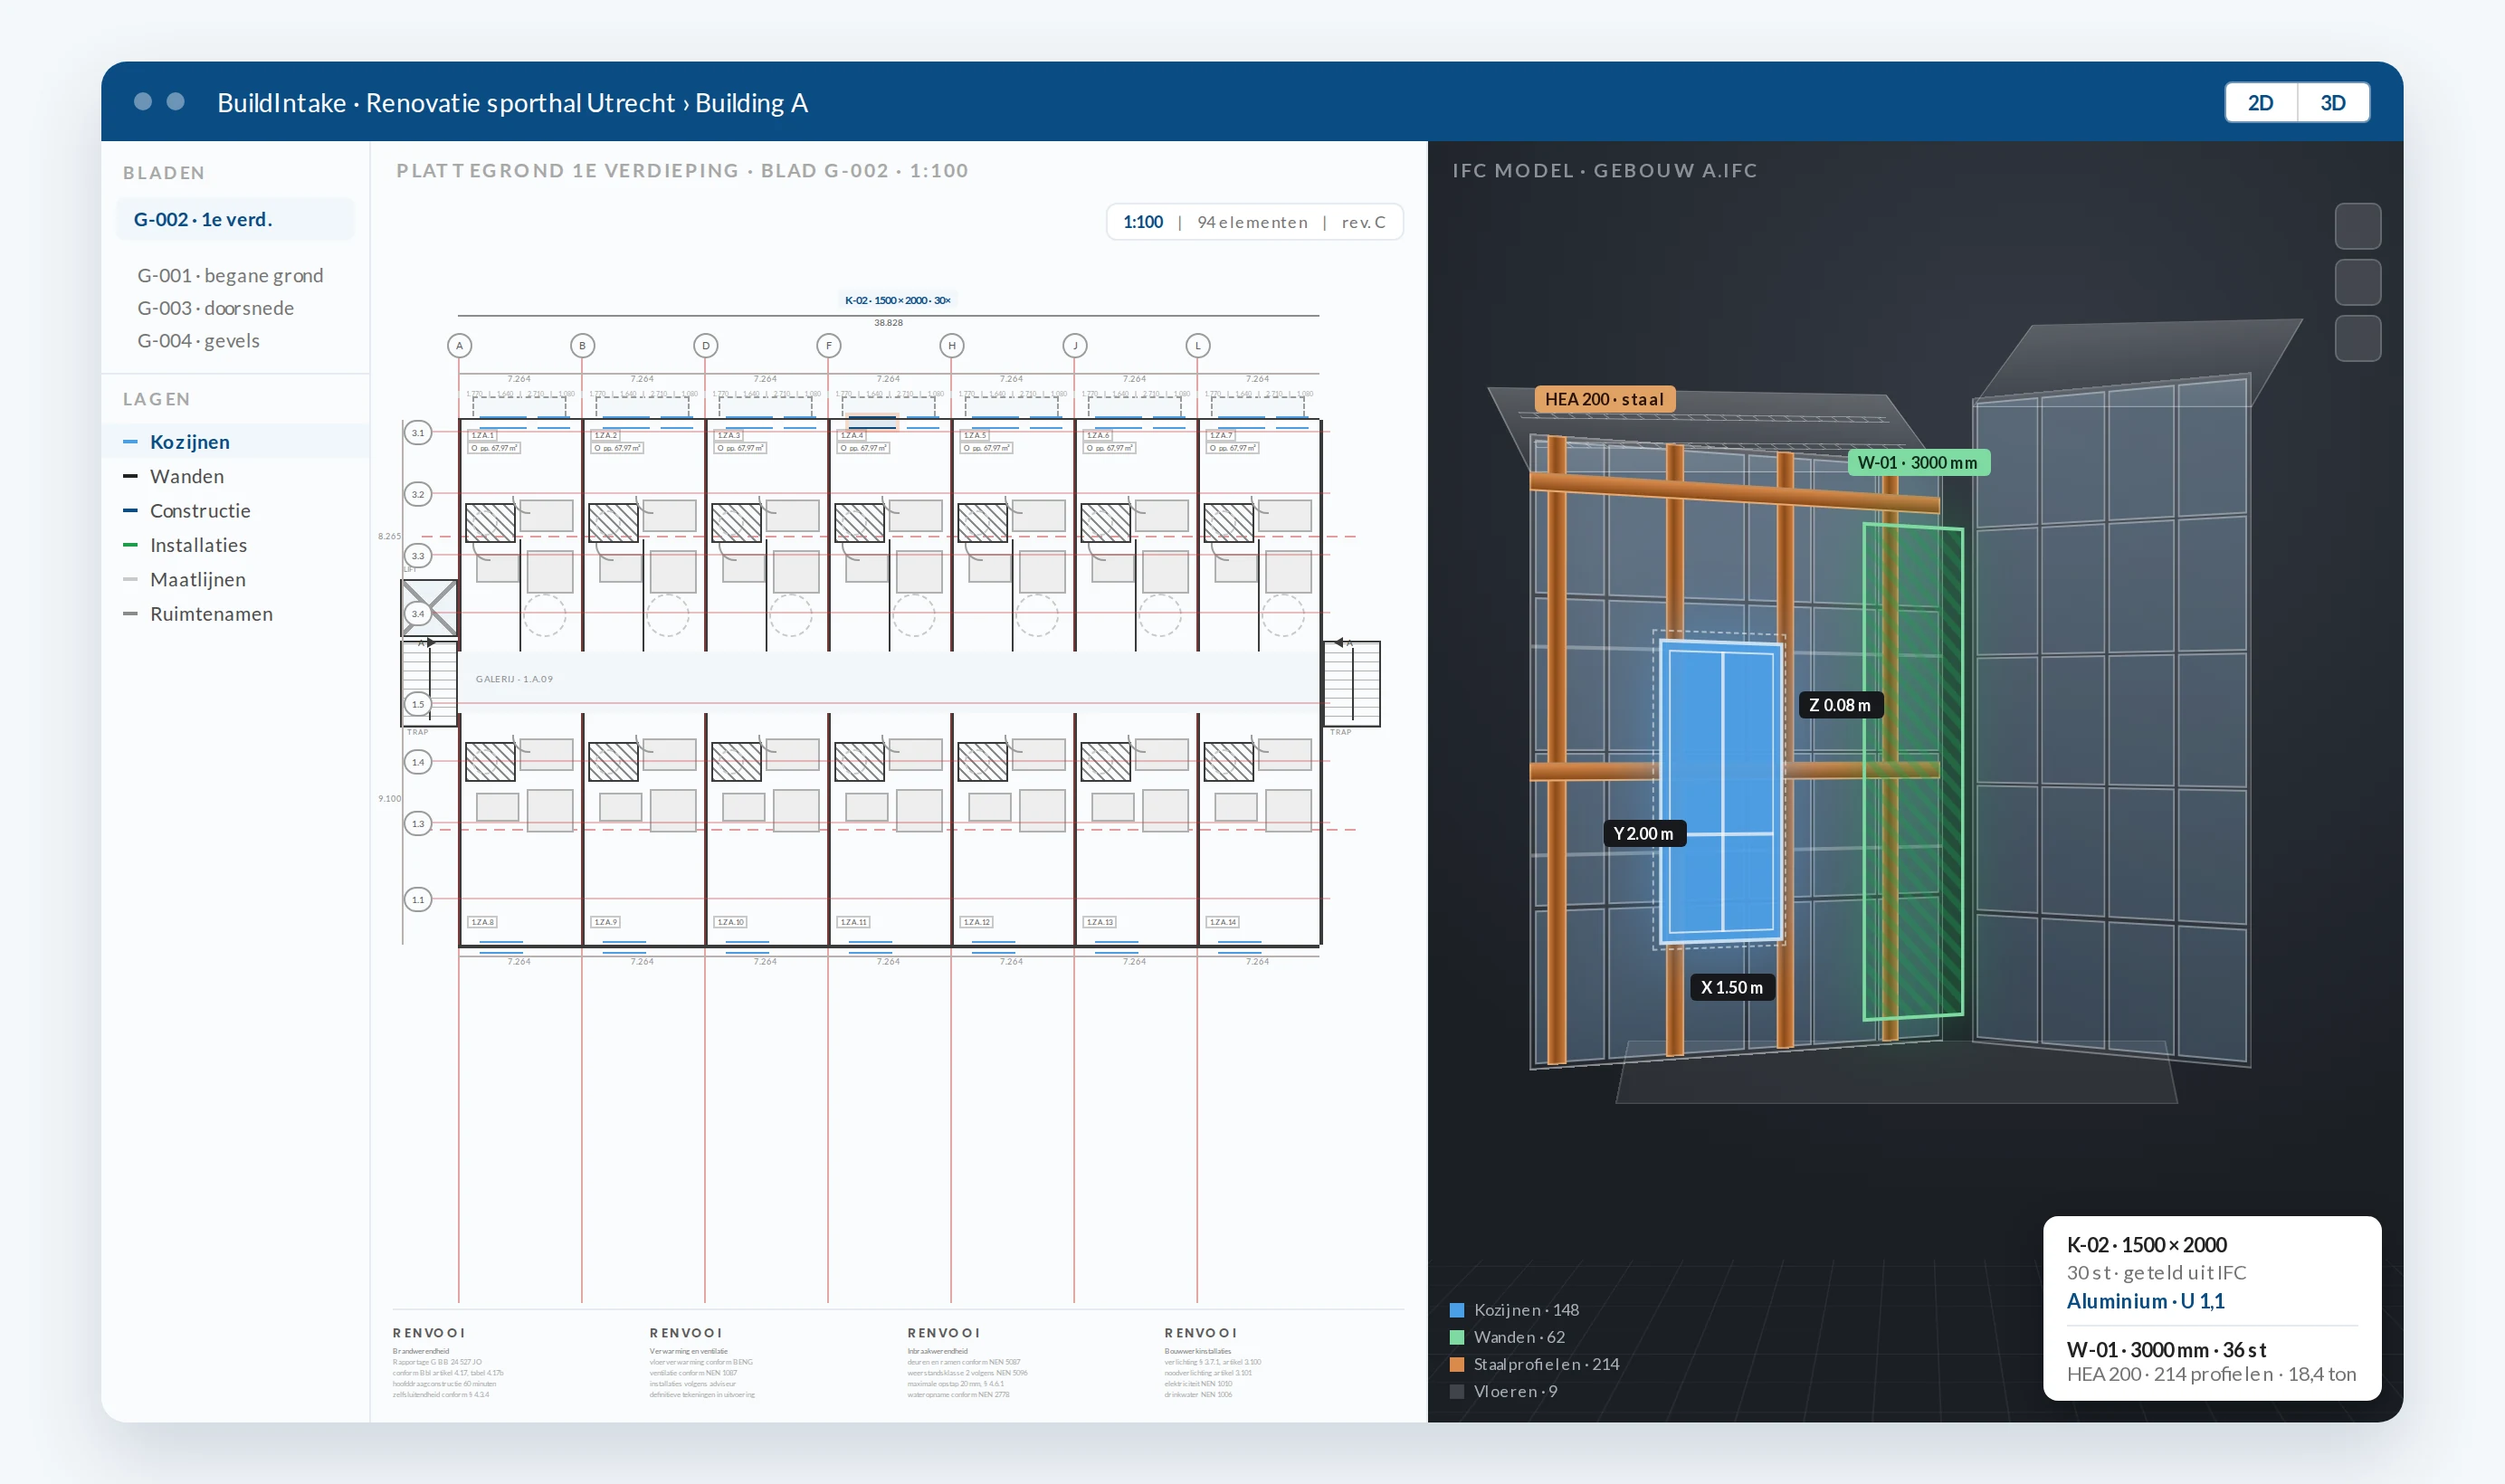Click the dark Vloeren · 9 legend swatch
This screenshot has height=1484, width=2505.
1457,1391
